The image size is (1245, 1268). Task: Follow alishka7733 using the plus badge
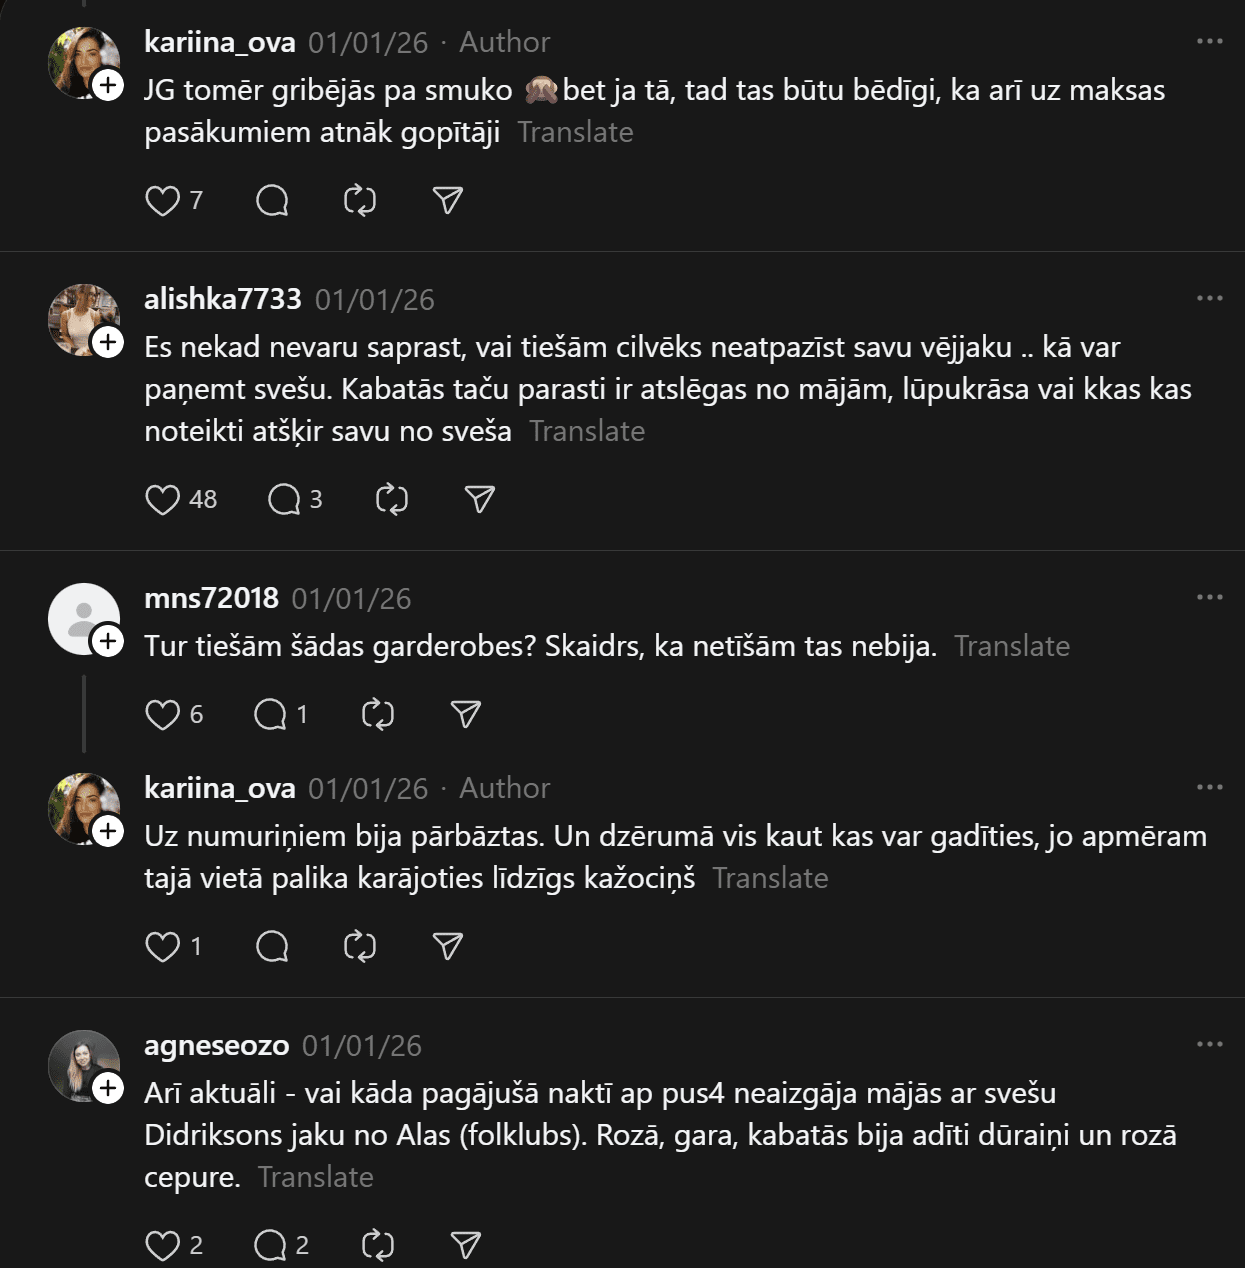pyautogui.click(x=108, y=342)
